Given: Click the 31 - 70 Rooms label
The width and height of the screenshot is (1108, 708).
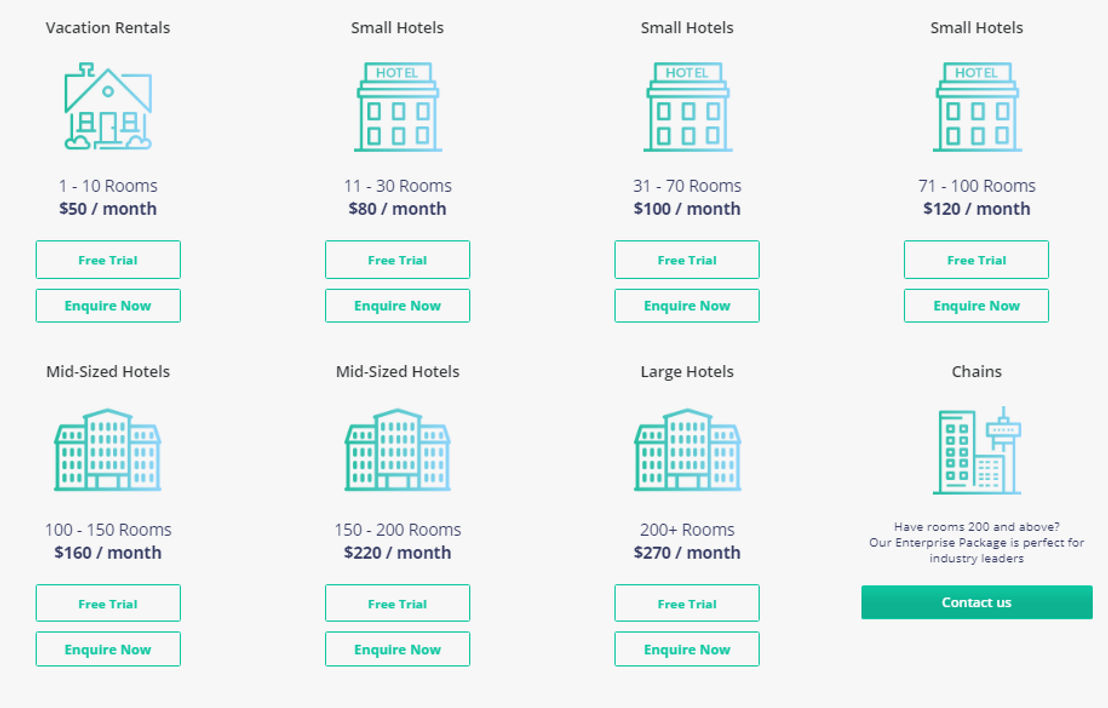Looking at the screenshot, I should 687,186.
